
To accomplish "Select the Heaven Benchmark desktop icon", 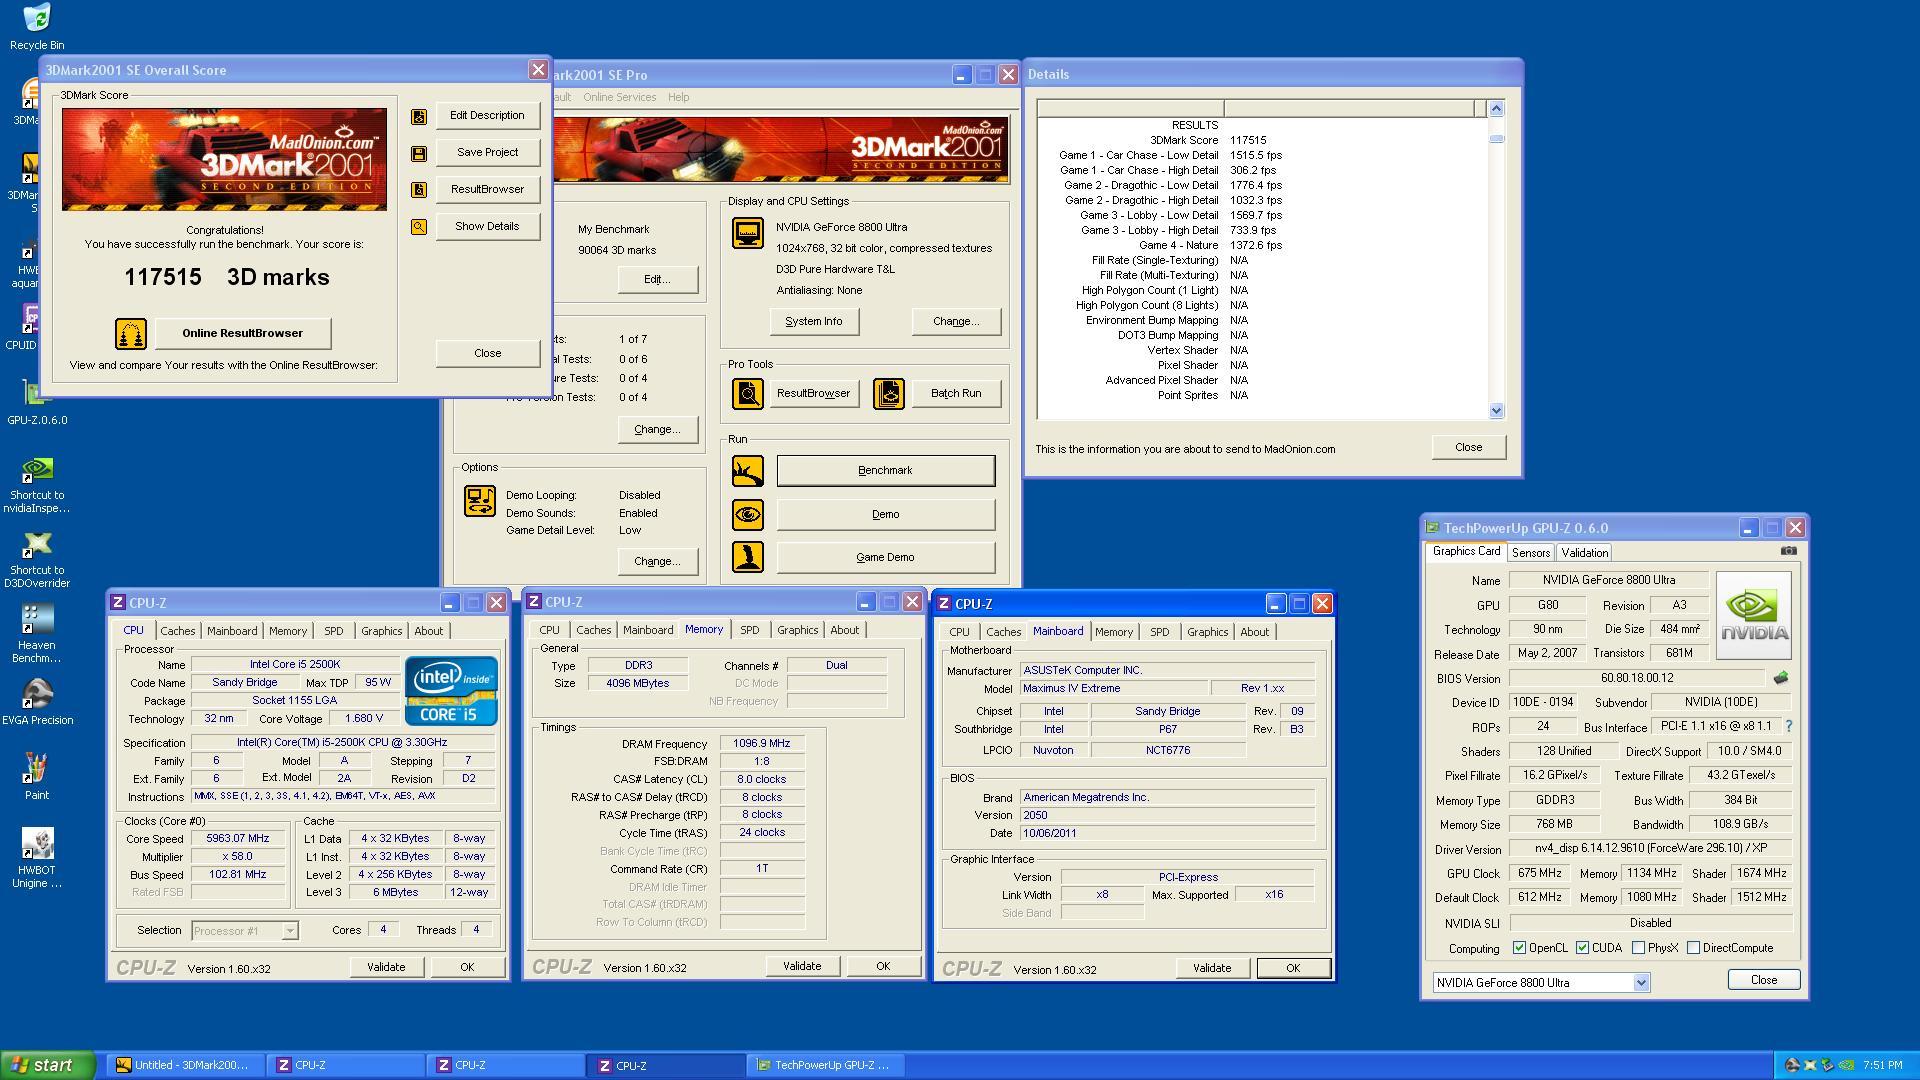I will tap(37, 635).
